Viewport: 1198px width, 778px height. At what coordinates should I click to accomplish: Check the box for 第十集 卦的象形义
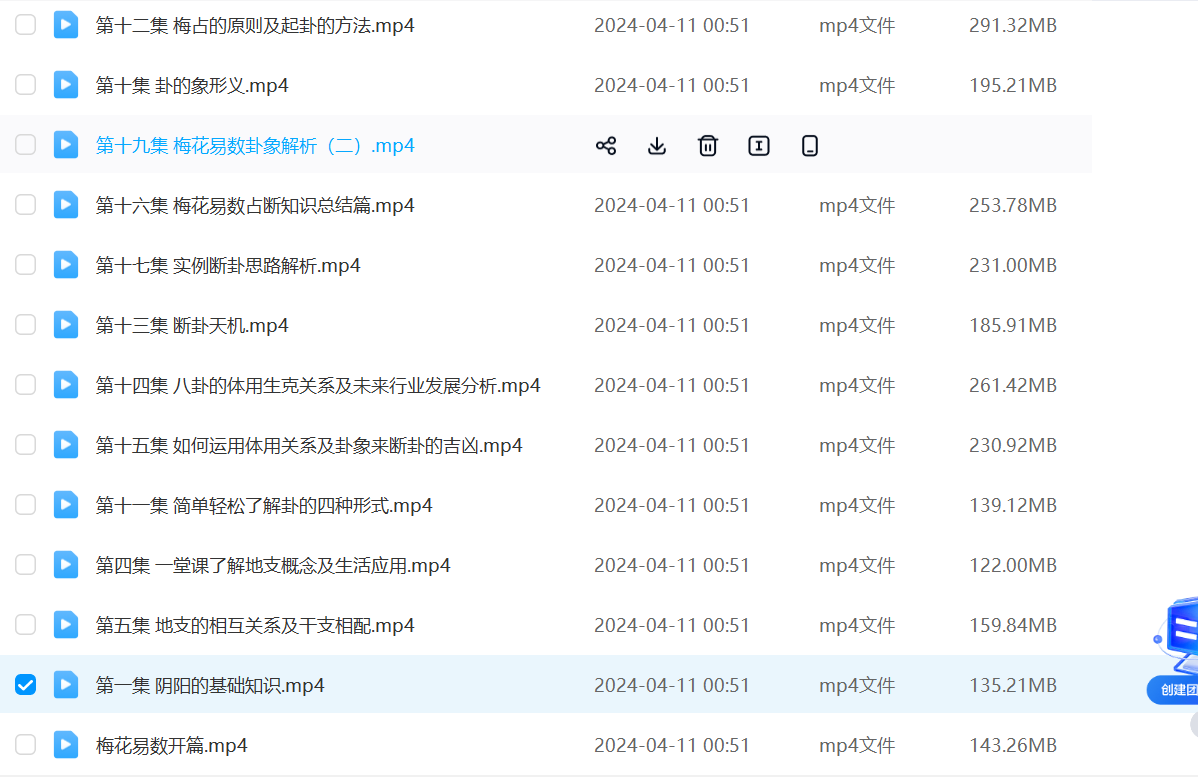coord(25,85)
